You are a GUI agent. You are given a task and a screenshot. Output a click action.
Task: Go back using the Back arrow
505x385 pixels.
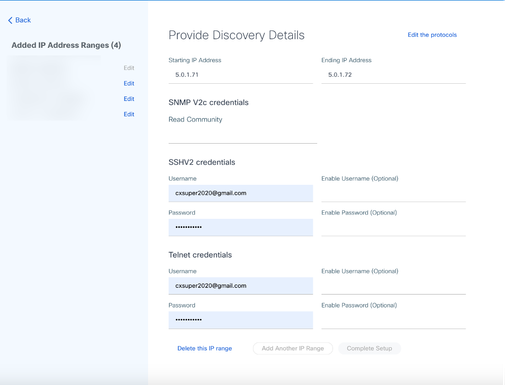pos(19,20)
